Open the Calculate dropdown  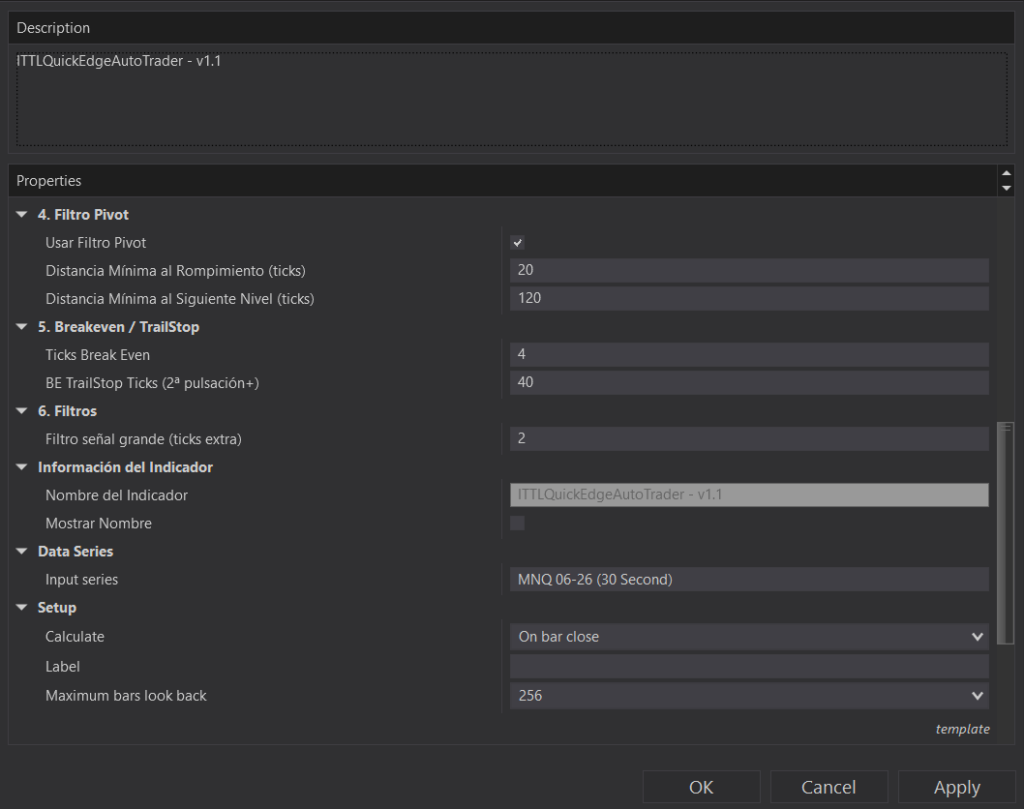coord(748,636)
